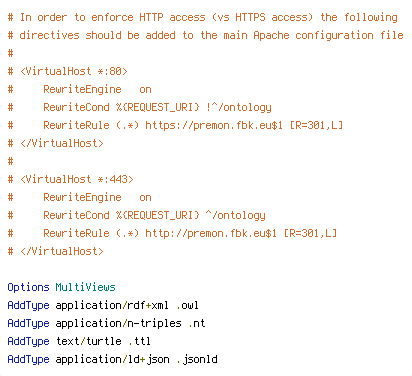
Task: Click 'application/rdf+xml' MIME type text
Action: click(112, 305)
